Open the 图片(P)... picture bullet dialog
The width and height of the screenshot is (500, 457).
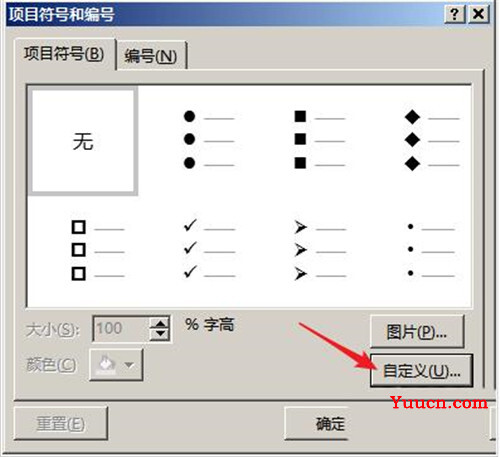(417, 332)
